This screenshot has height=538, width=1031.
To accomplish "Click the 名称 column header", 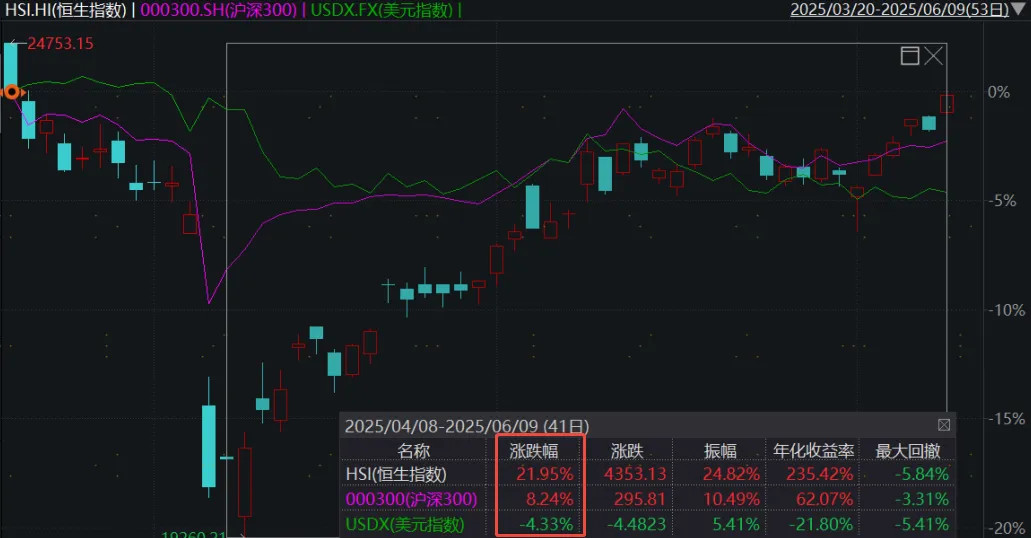I will pyautogui.click(x=413, y=451).
